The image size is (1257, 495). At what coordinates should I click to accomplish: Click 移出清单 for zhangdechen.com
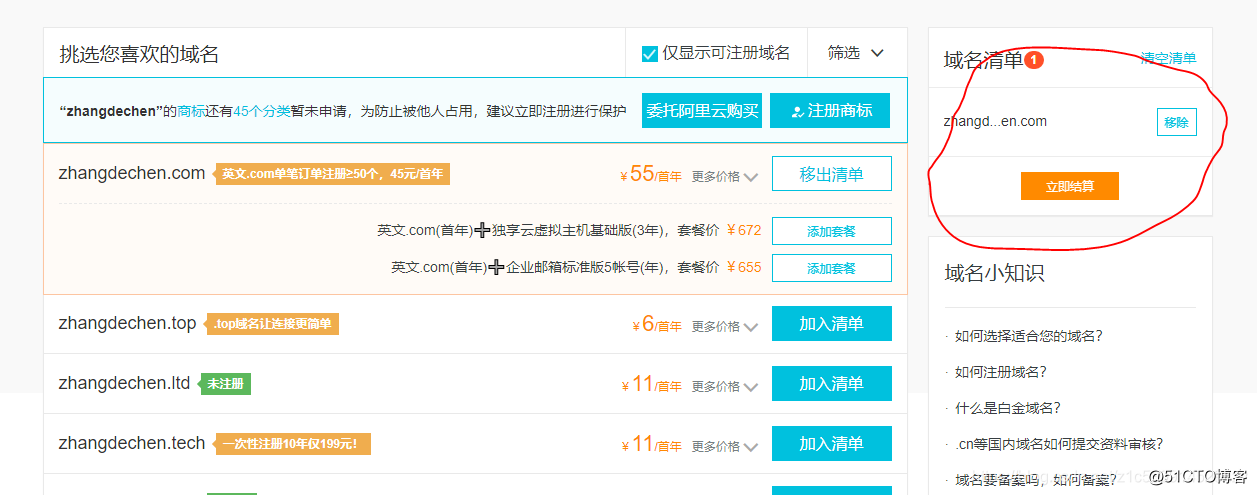tap(831, 174)
